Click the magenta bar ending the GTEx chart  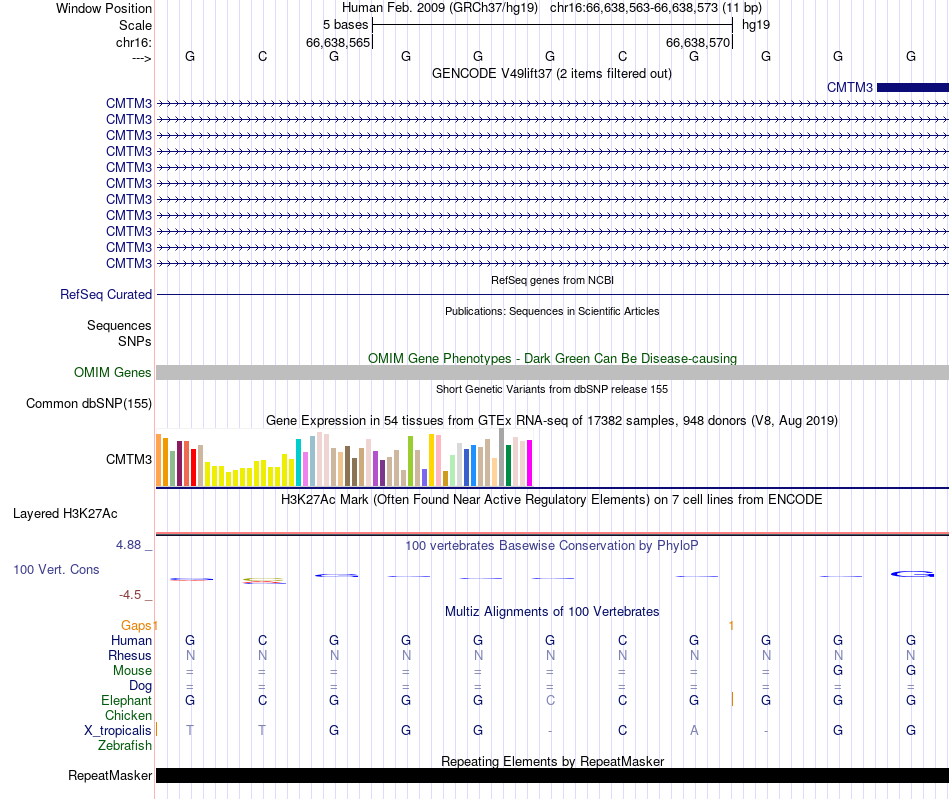(x=530, y=463)
